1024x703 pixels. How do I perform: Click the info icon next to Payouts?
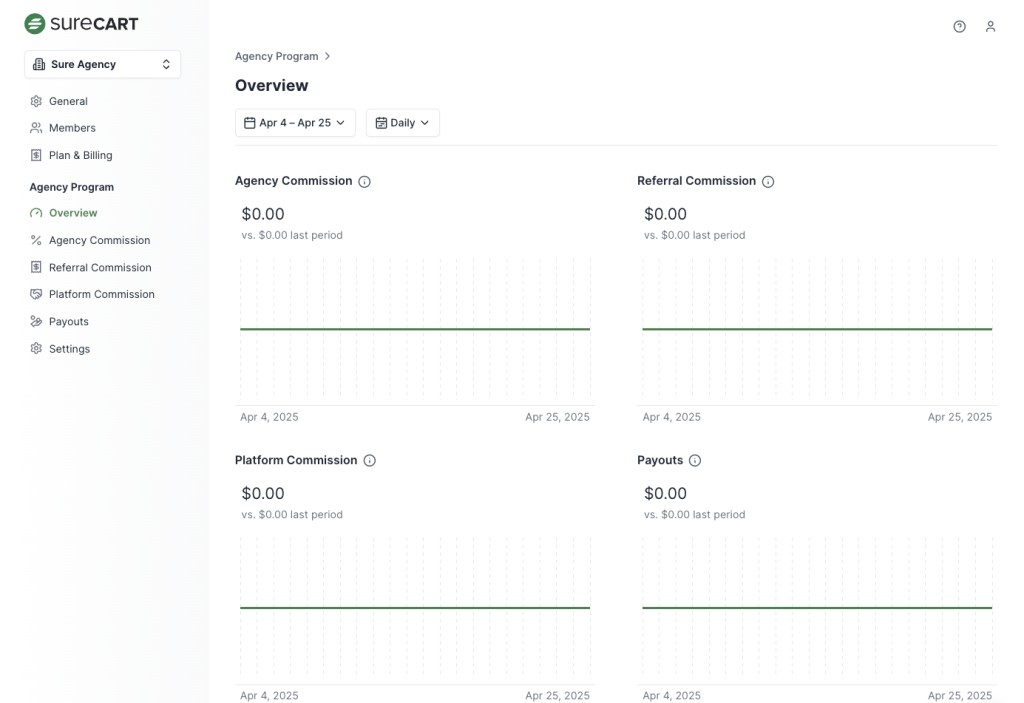point(695,461)
